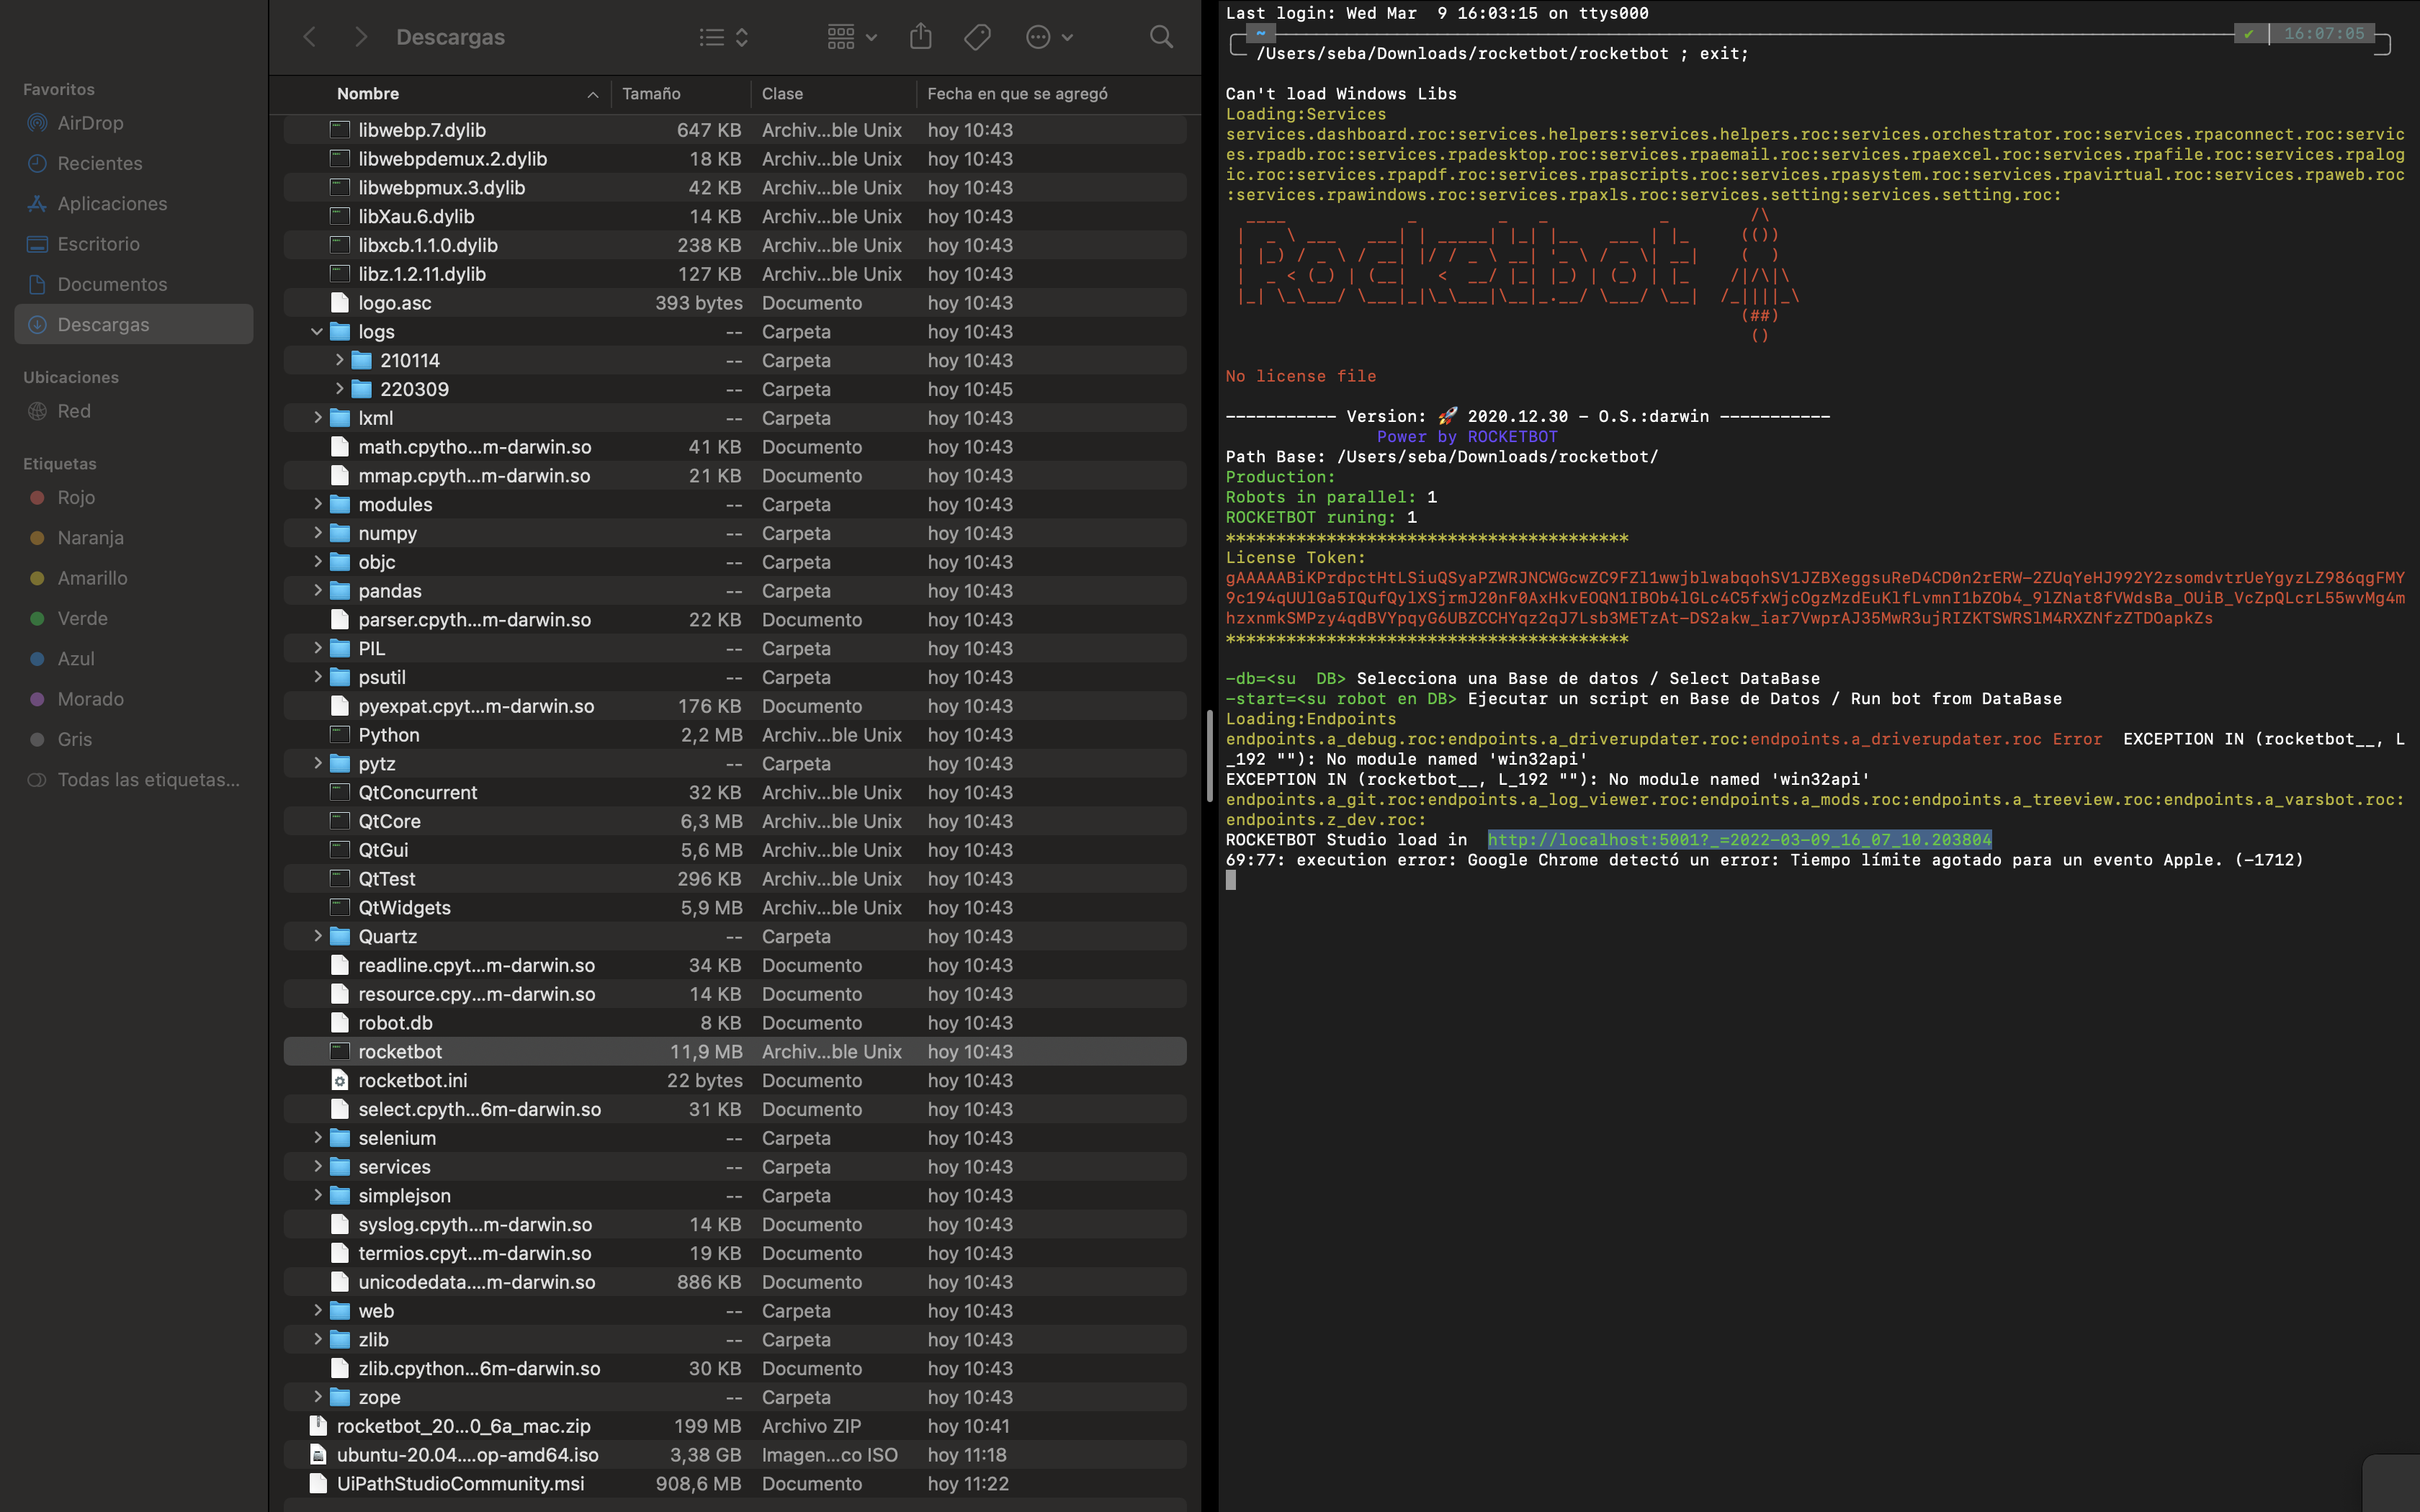Image resolution: width=2420 pixels, height=1512 pixels.
Task: Open the list view options selector
Action: coord(723,37)
